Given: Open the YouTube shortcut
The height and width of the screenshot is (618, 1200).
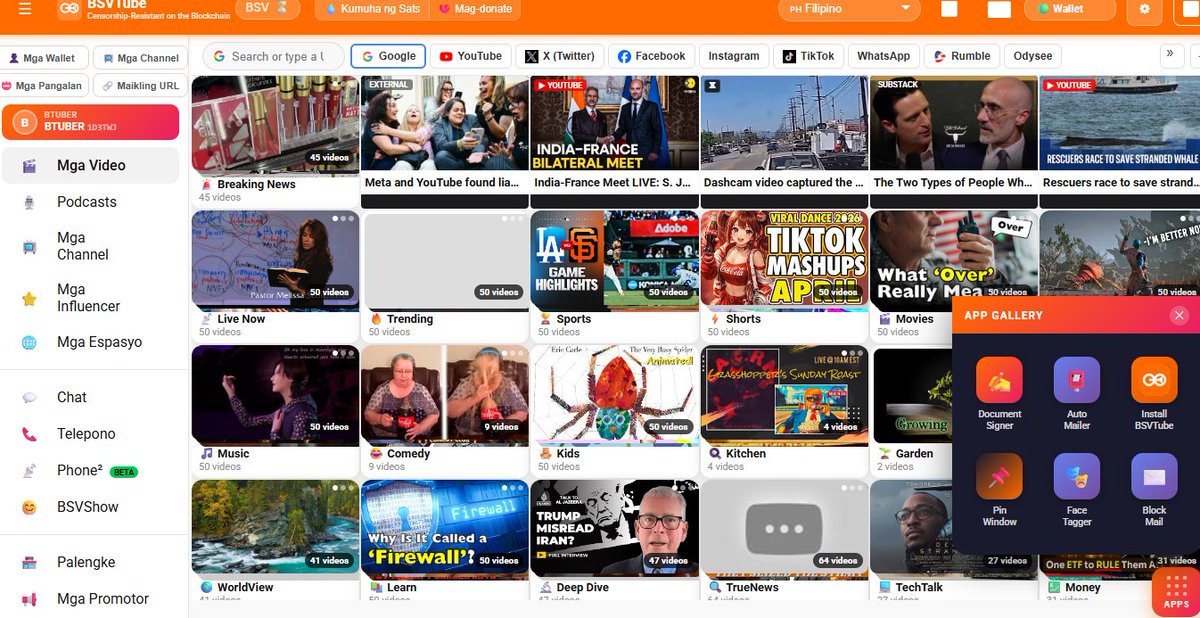Looking at the screenshot, I should pyautogui.click(x=471, y=56).
